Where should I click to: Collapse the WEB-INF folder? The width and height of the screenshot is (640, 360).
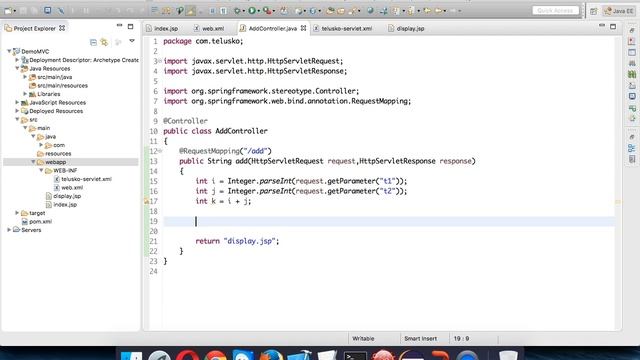tap(41, 171)
